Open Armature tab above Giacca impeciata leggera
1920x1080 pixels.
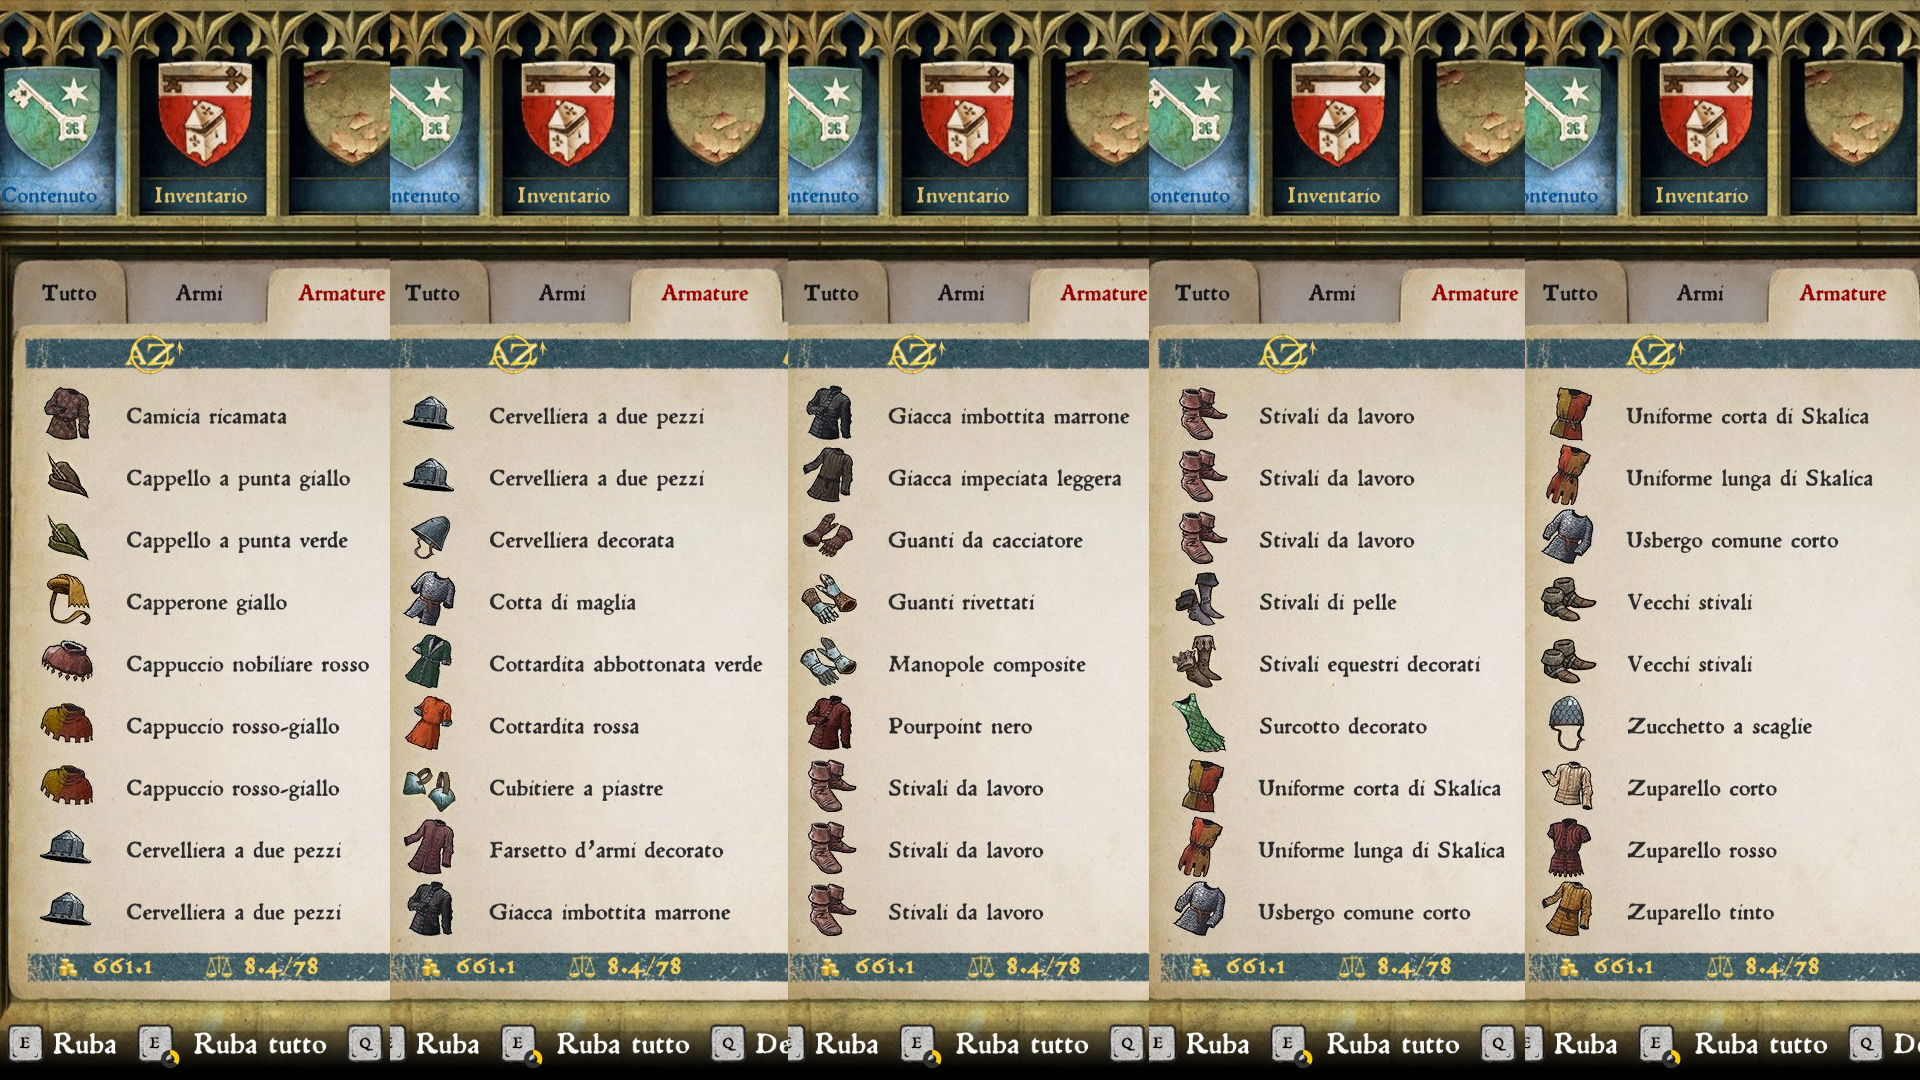pos(1103,294)
